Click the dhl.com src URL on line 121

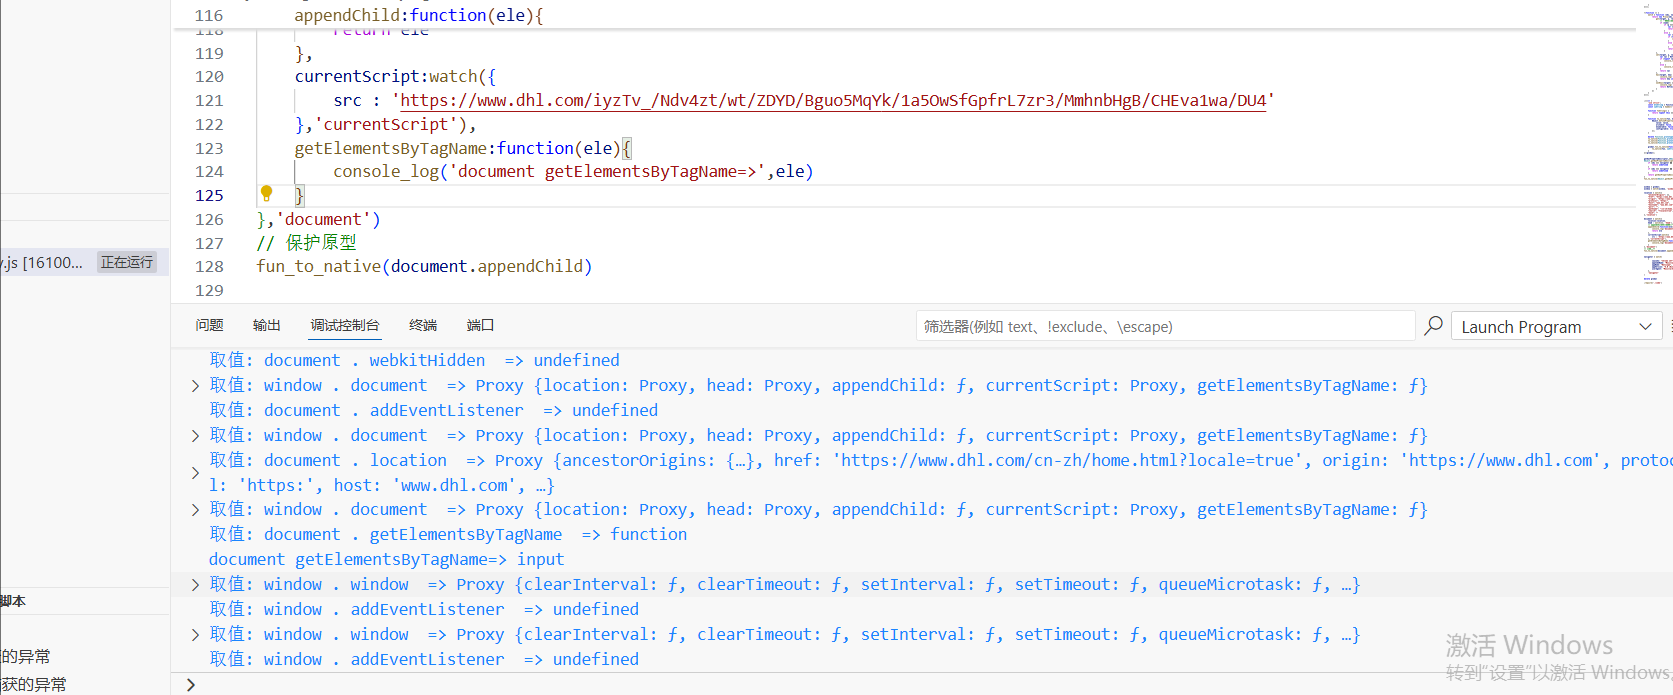(x=833, y=100)
